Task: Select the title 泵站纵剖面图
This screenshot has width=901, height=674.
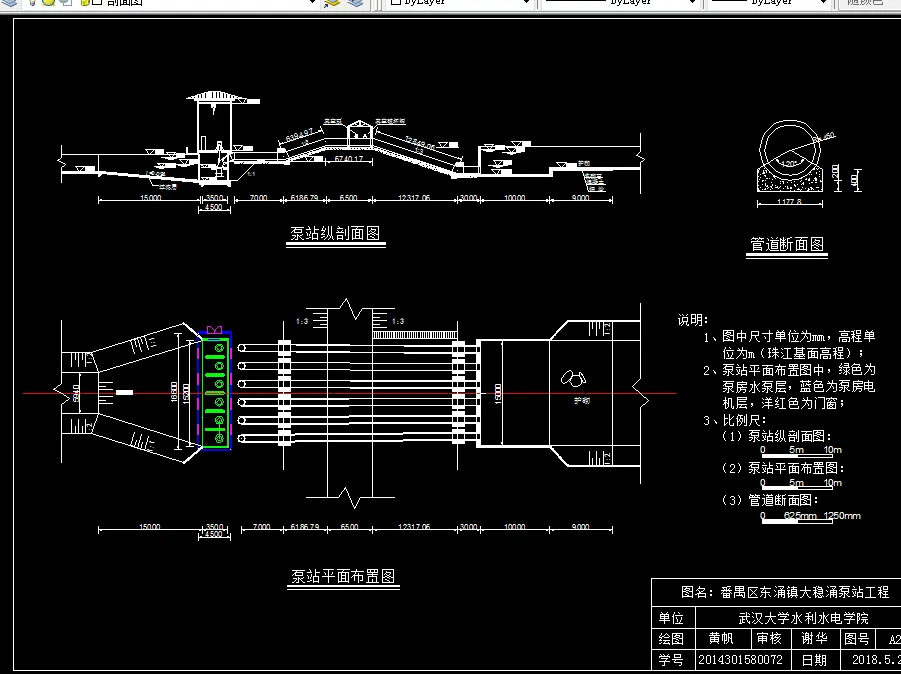Action: (x=335, y=233)
